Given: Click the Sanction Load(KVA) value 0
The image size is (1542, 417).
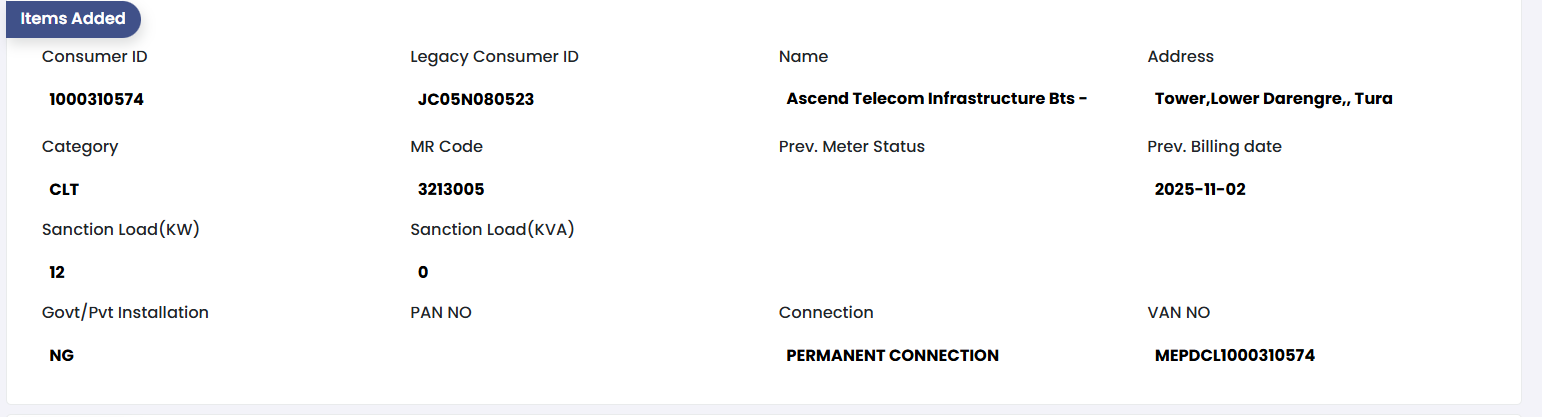Looking at the screenshot, I should click(423, 272).
